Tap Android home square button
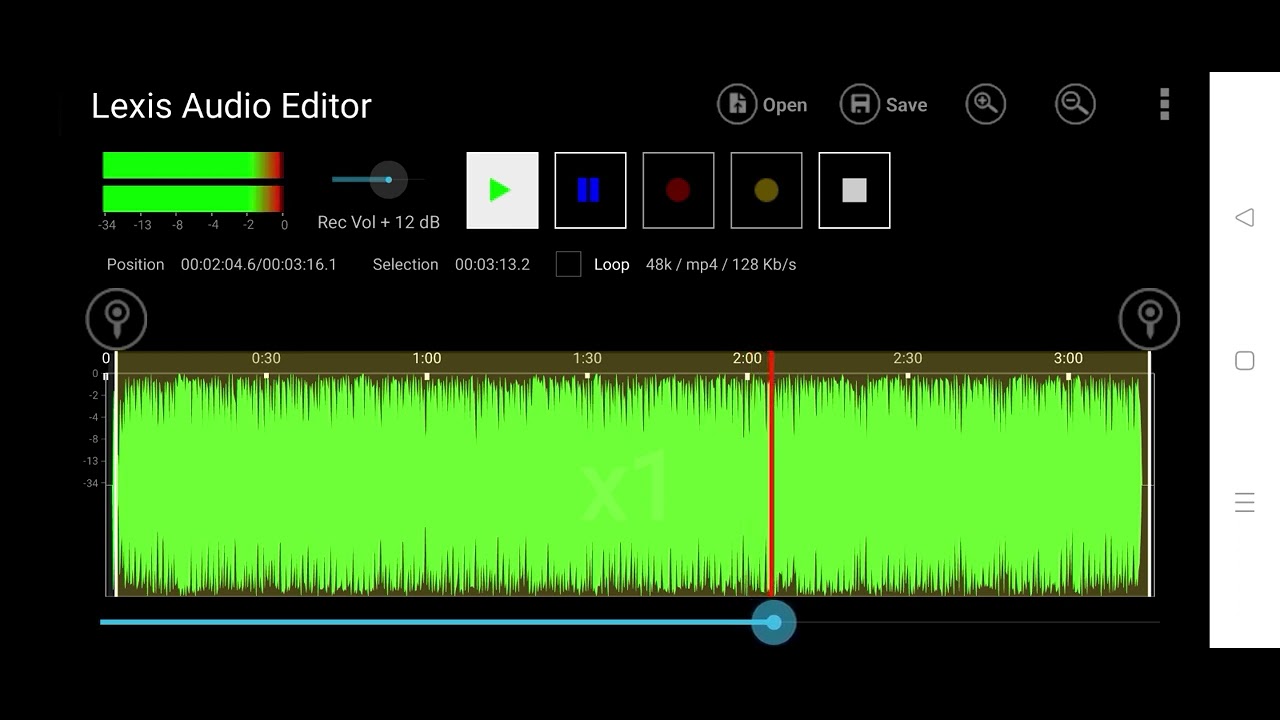 pyautogui.click(x=1245, y=361)
